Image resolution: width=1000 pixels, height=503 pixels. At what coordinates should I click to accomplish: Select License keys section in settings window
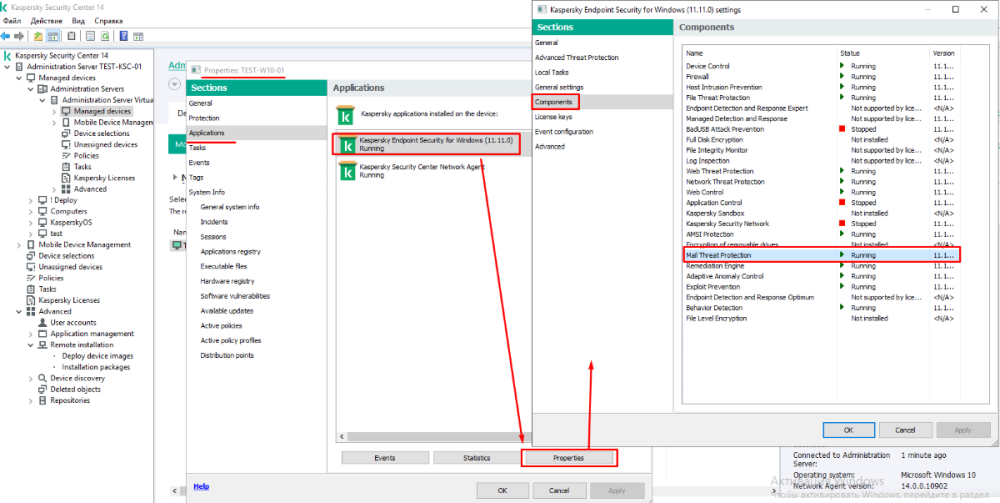click(553, 117)
